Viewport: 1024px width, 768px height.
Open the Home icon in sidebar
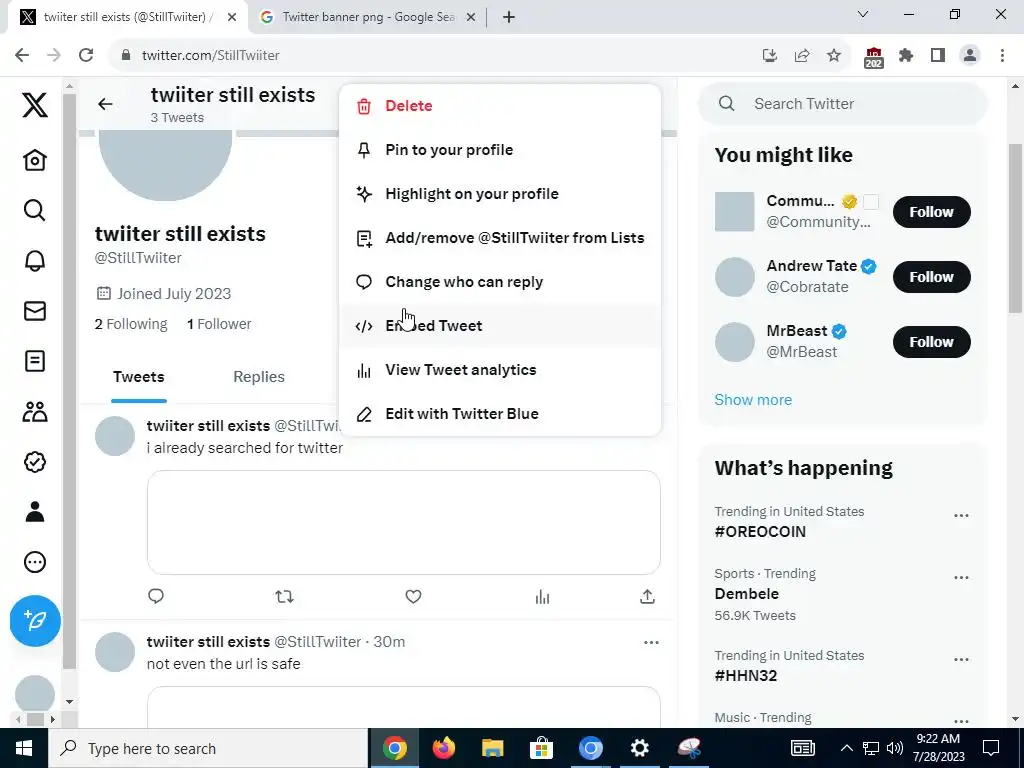(x=35, y=160)
